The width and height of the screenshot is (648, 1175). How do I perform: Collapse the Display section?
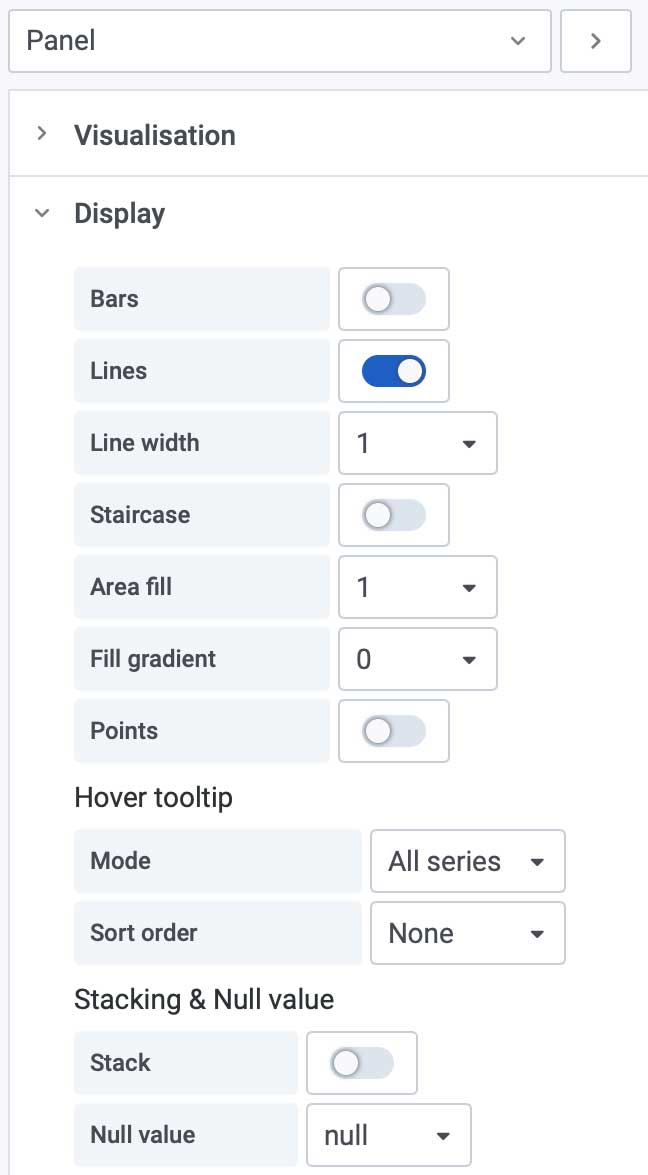coord(42,213)
